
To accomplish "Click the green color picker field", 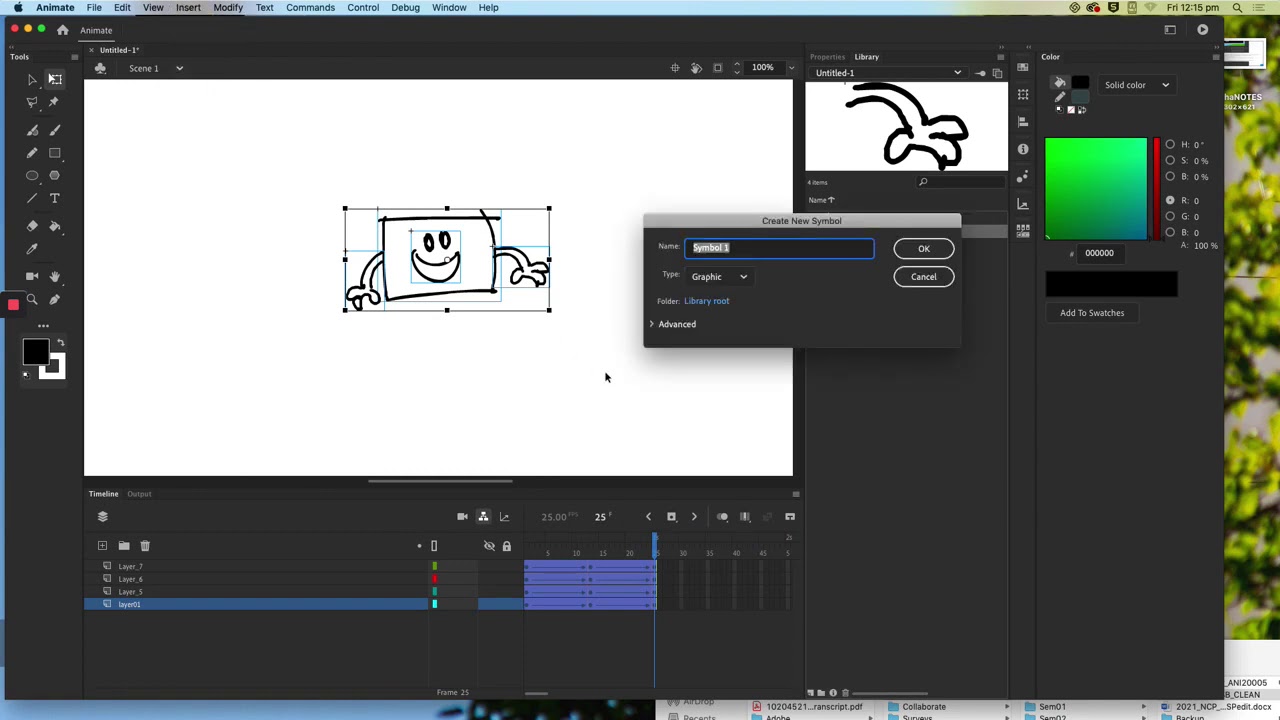I will 1096,189.
